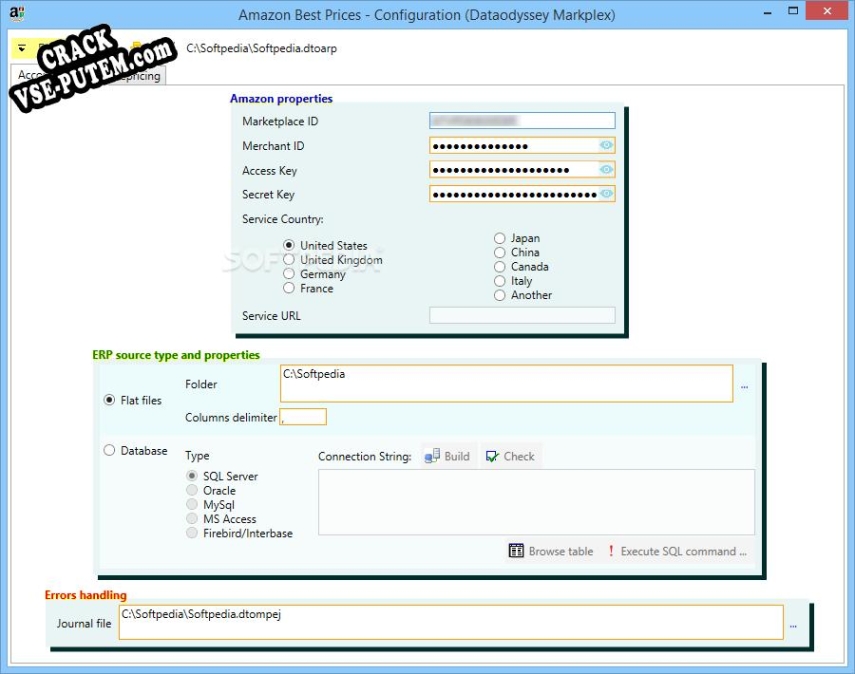Click the Service URL field
The height and width of the screenshot is (674, 855).
(x=522, y=315)
